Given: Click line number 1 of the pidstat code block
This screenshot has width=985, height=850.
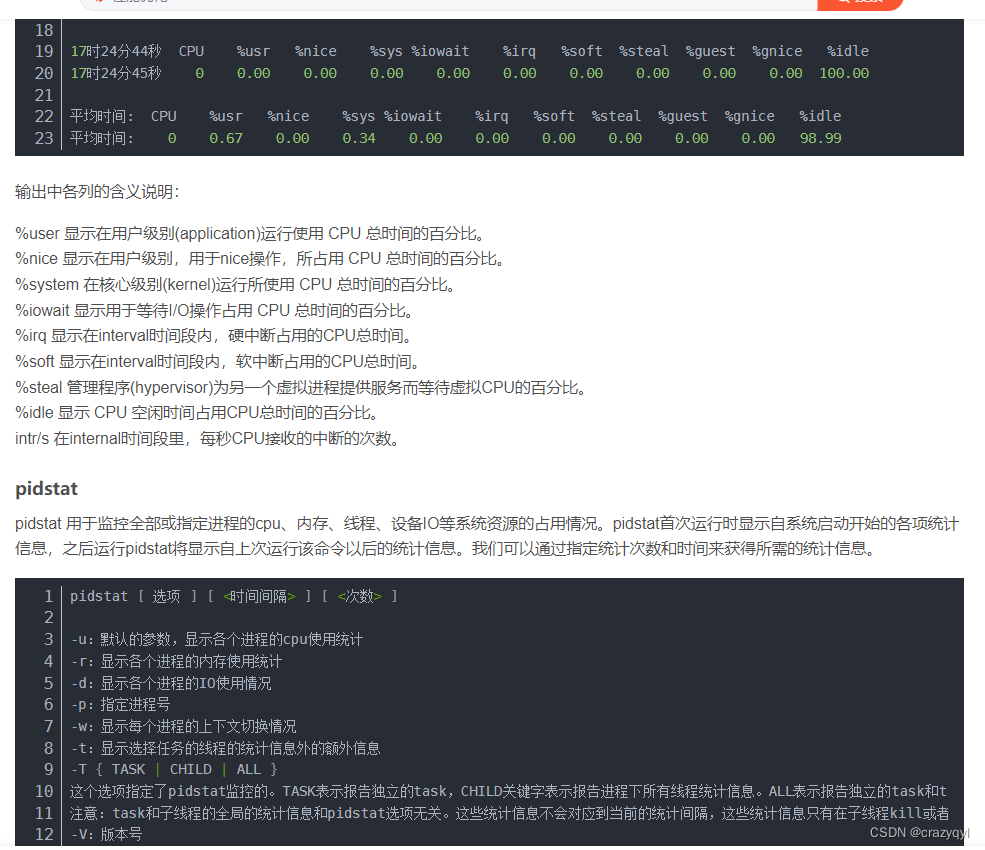Looking at the screenshot, I should 49,595.
